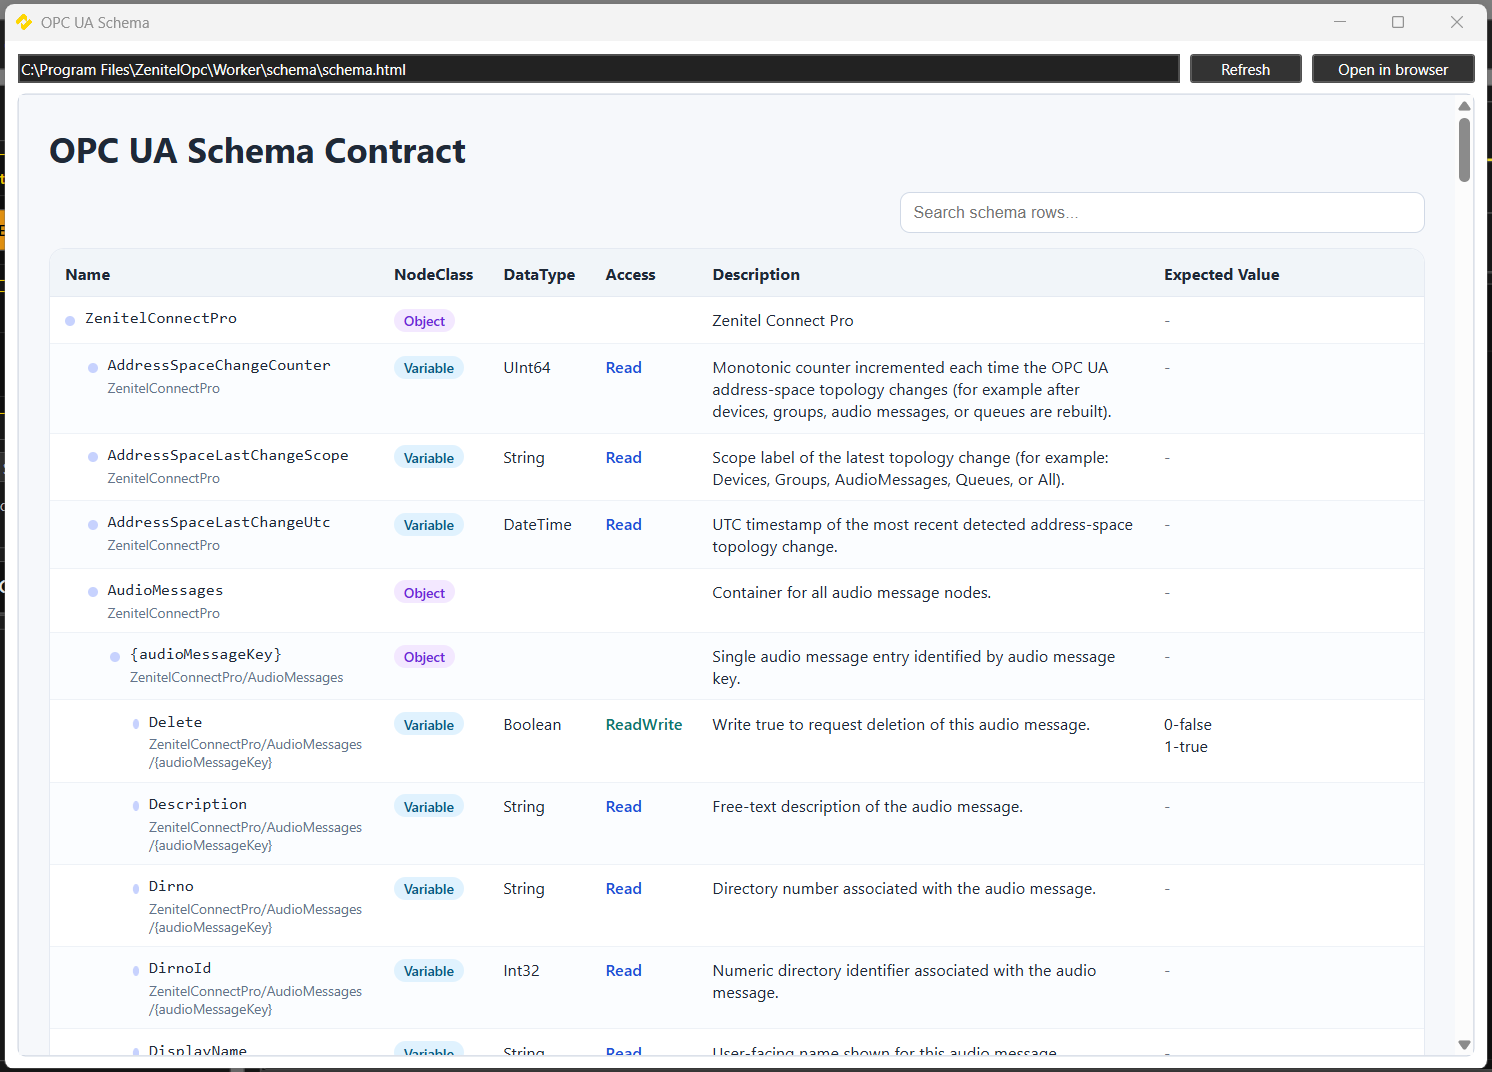Click the scrollbar up arrow
Viewport: 1492px width, 1072px height.
(x=1464, y=106)
